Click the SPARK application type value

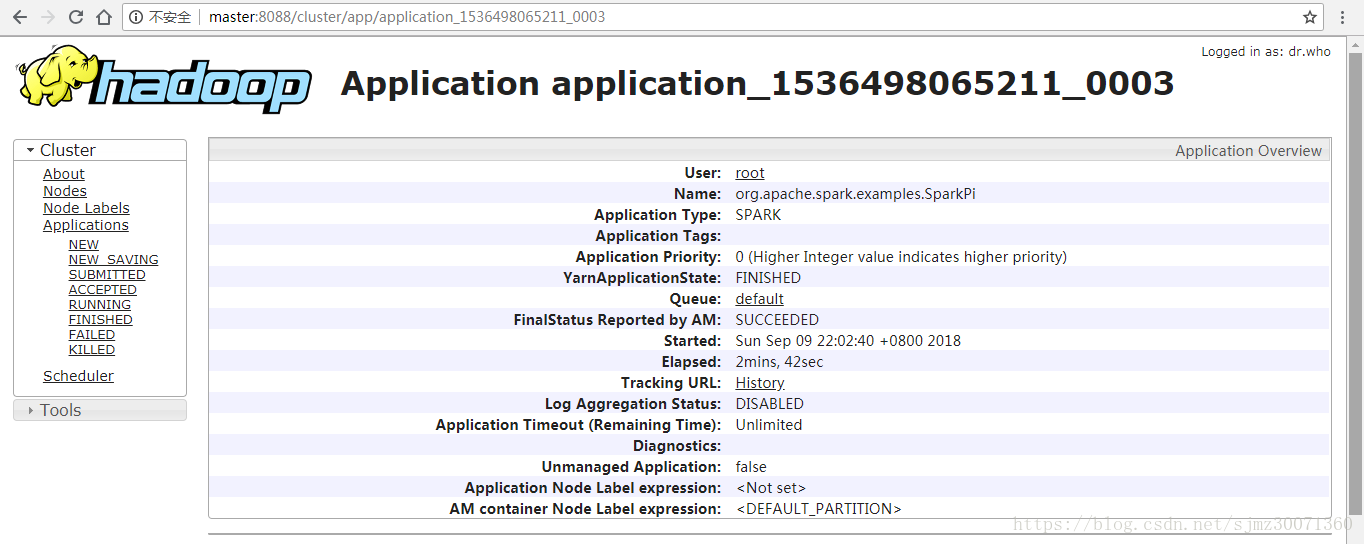click(x=759, y=215)
